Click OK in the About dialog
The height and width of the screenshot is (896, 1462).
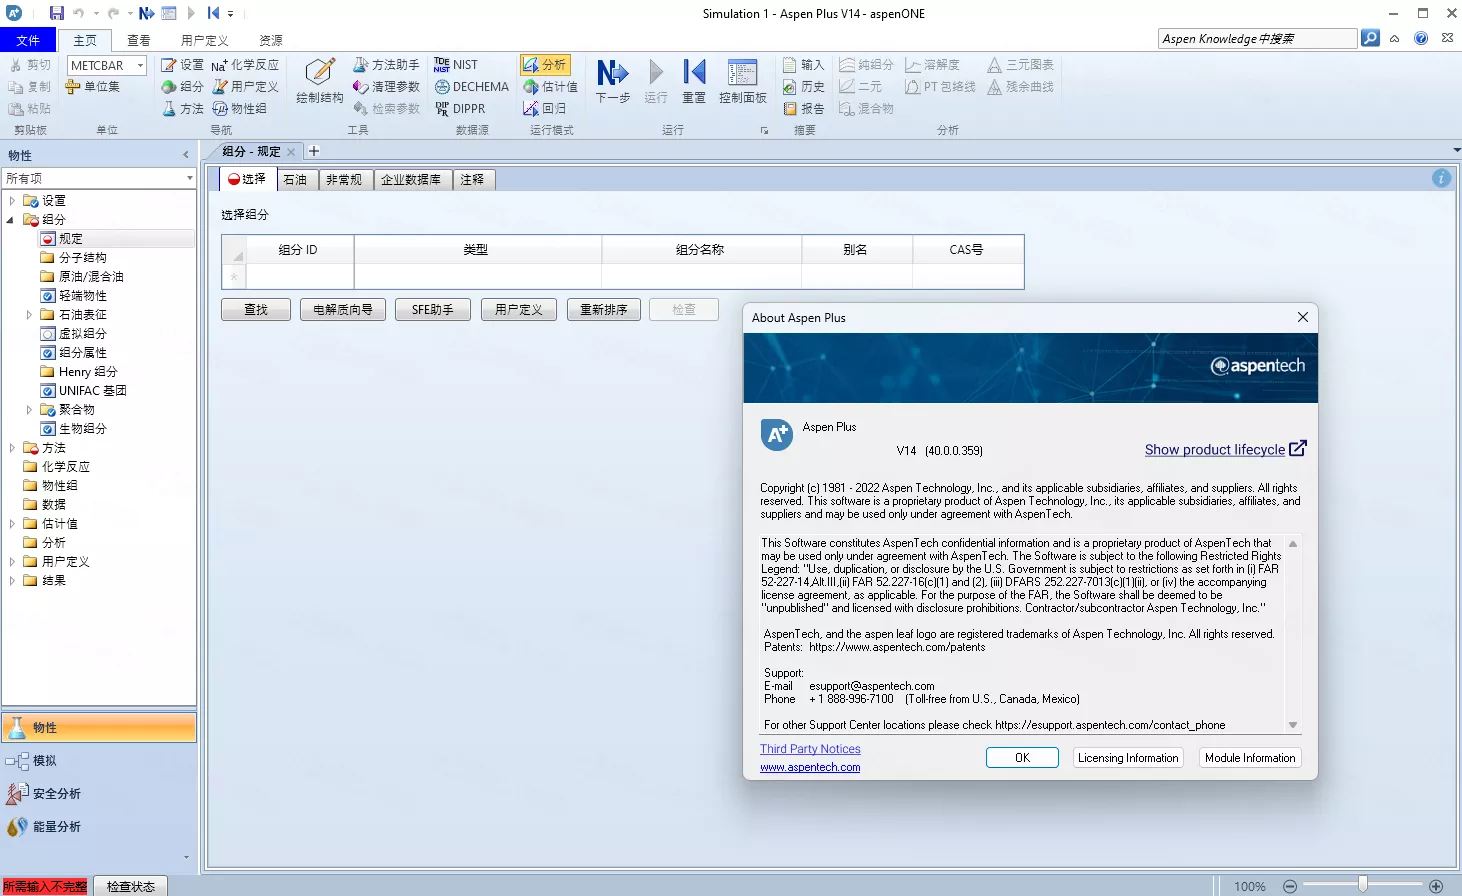point(1021,757)
